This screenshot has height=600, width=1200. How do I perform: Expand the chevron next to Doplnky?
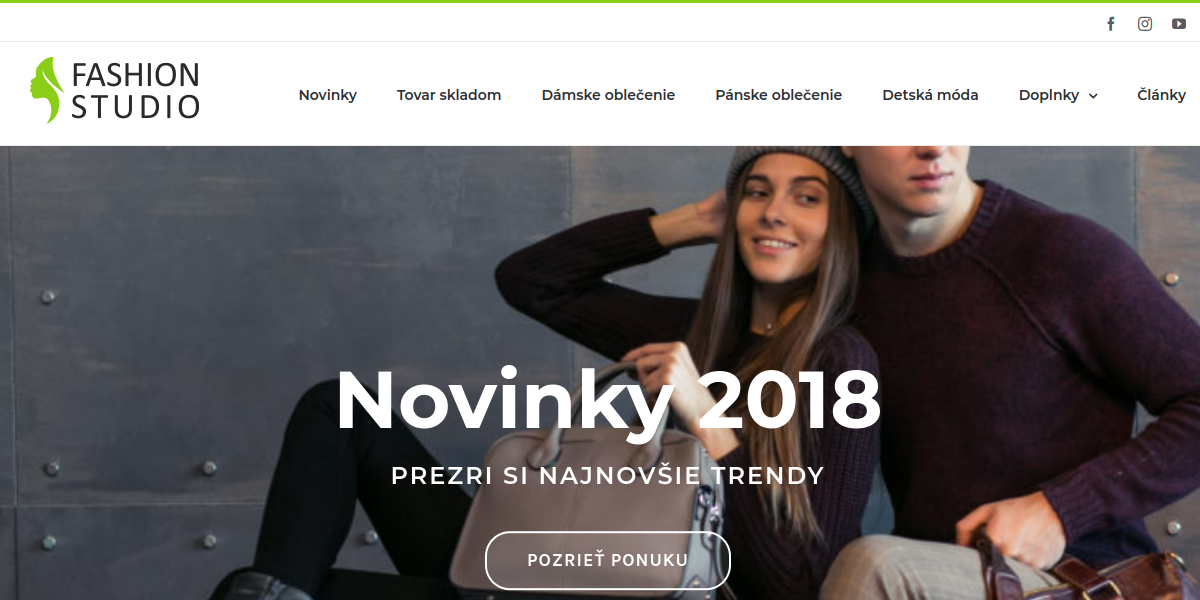tap(1093, 96)
